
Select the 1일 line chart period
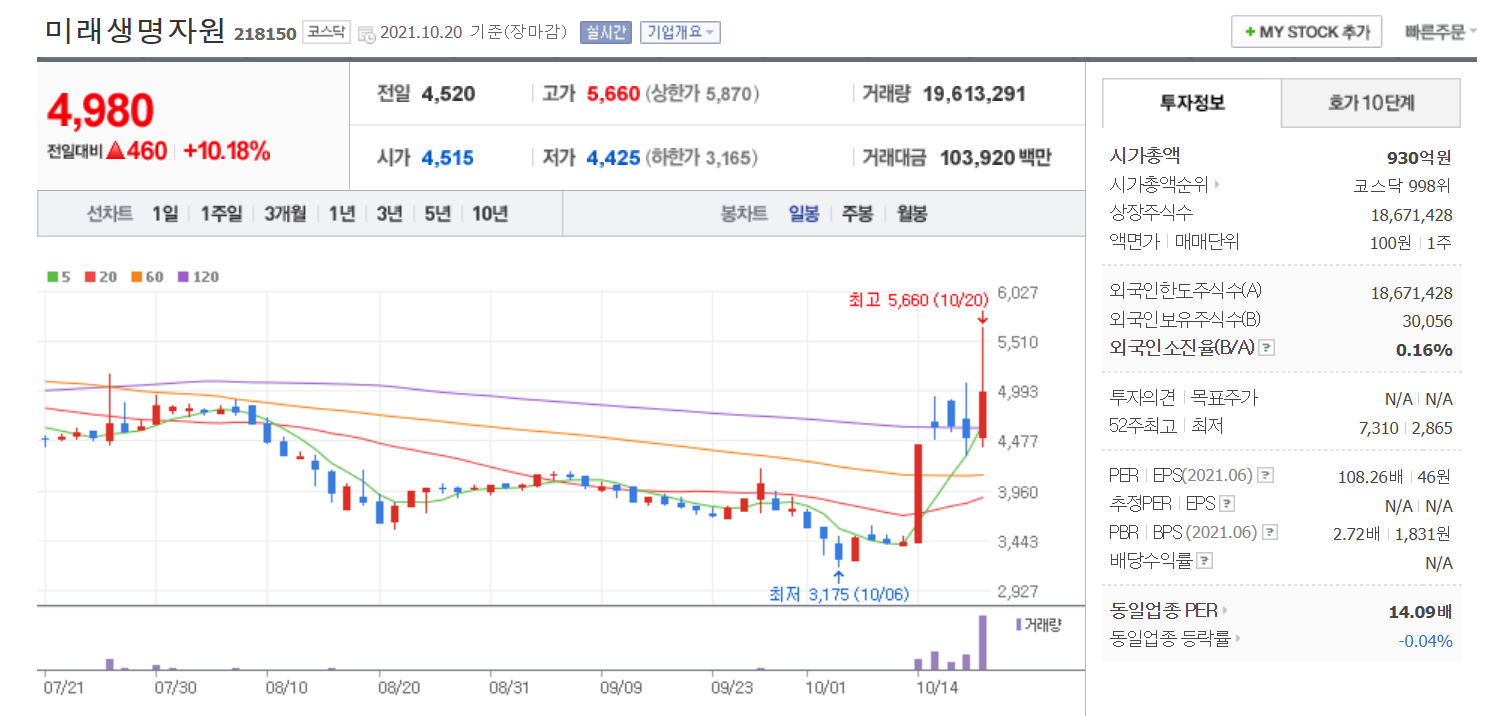(x=165, y=214)
